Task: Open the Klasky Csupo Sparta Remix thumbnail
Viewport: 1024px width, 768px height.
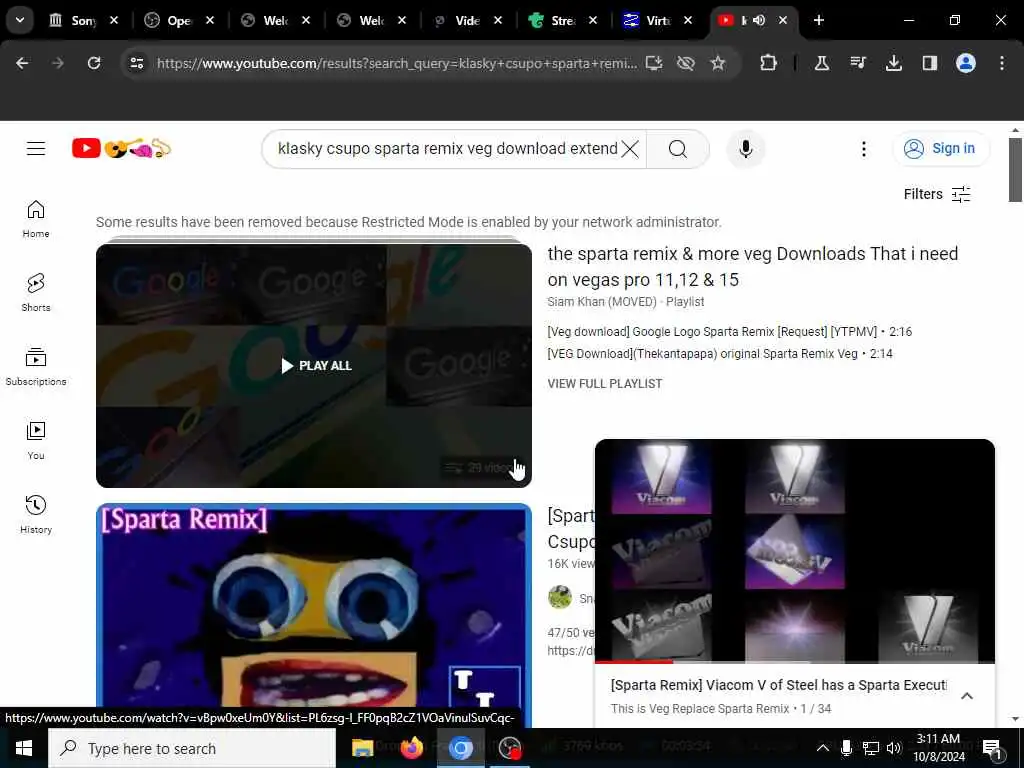Action: (x=313, y=605)
